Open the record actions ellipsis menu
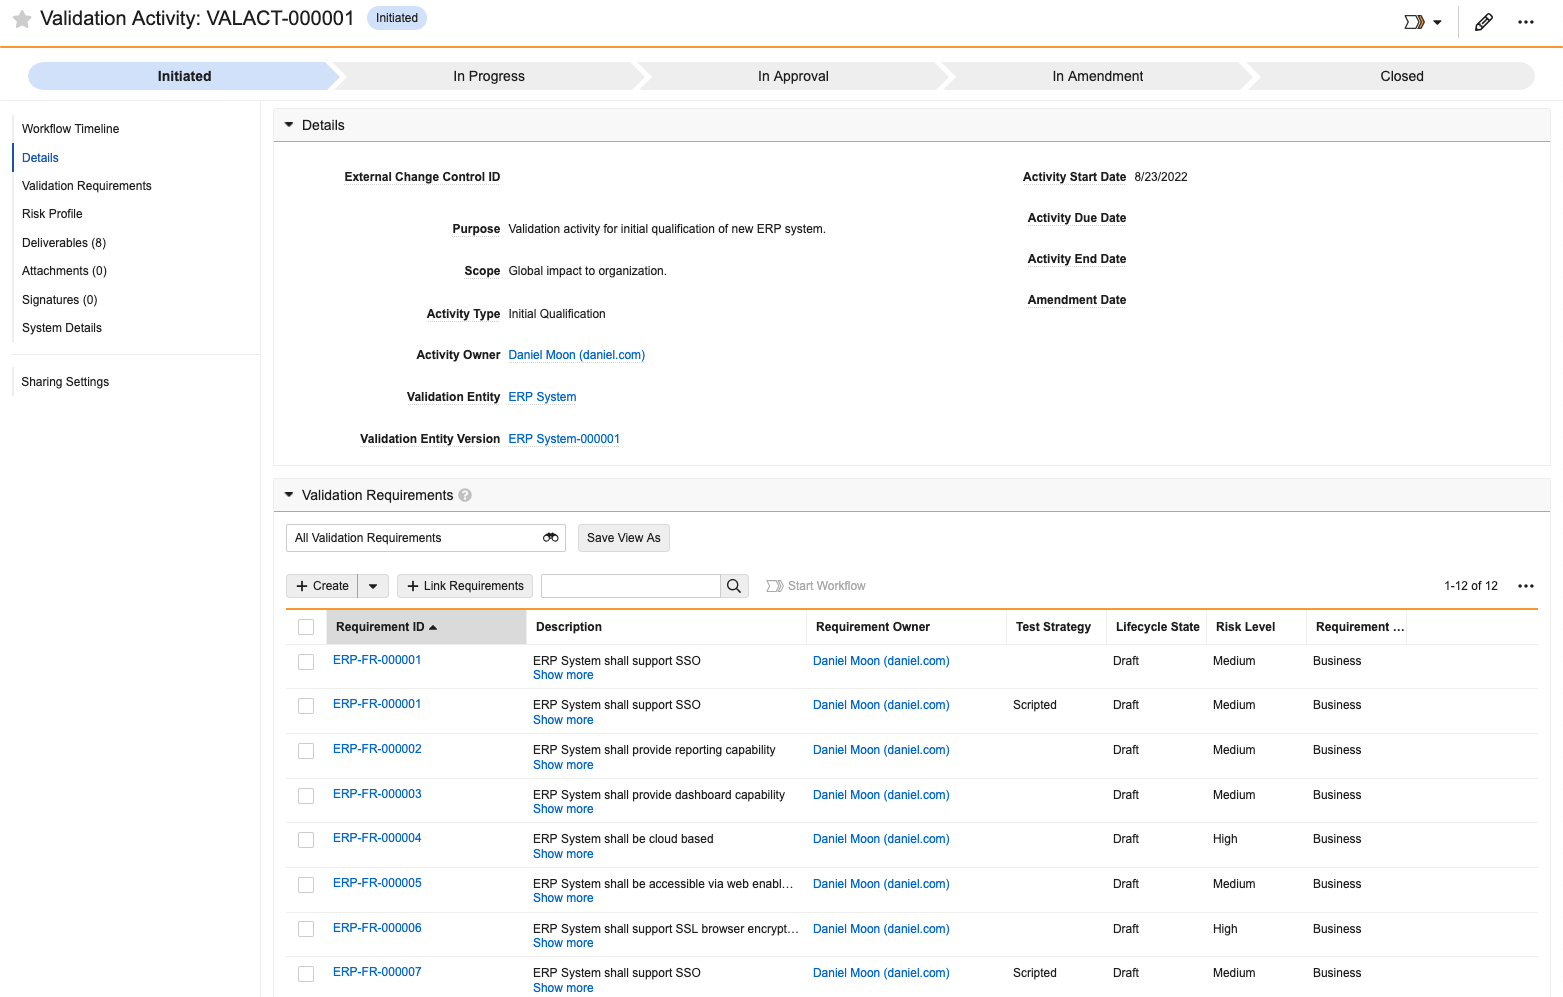The height and width of the screenshot is (997, 1563). click(1525, 22)
